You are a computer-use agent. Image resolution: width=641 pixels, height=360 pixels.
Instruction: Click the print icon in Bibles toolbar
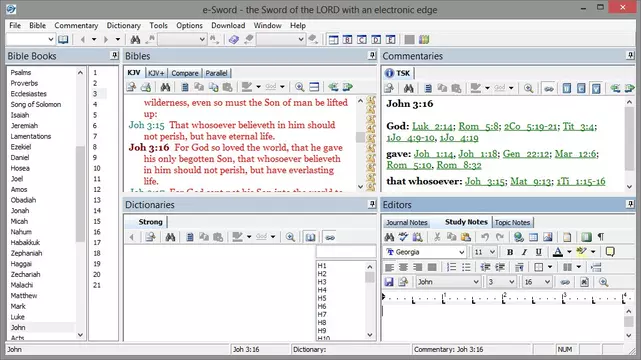coord(146,87)
